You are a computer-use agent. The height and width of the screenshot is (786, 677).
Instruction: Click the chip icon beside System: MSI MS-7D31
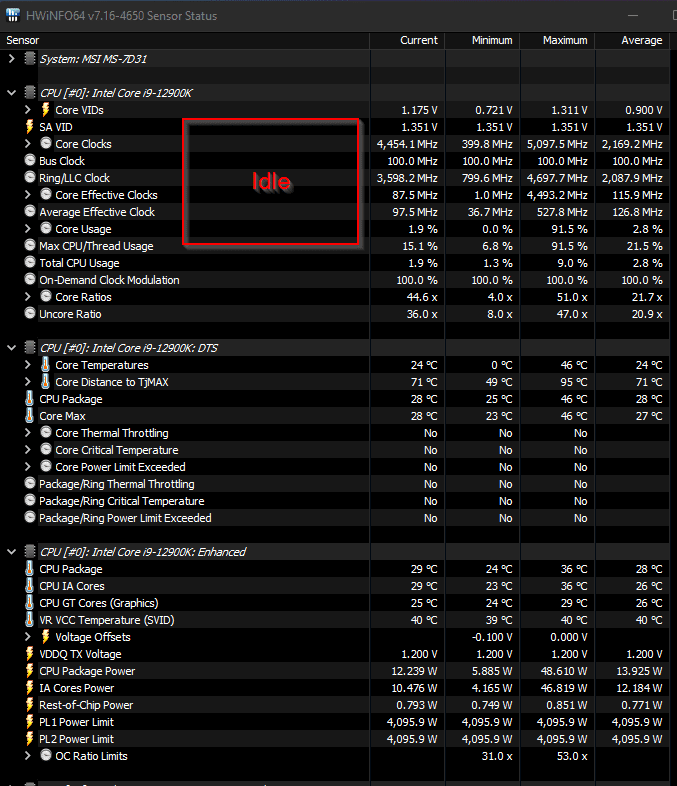tap(30, 59)
